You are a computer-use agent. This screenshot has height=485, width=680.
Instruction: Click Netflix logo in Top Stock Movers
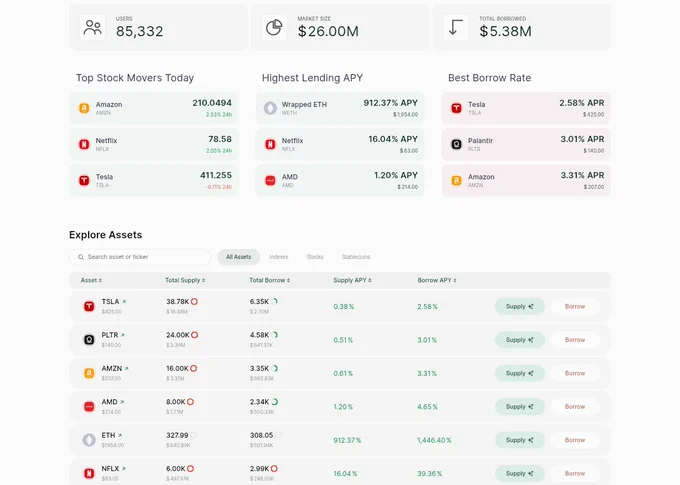[x=84, y=144]
